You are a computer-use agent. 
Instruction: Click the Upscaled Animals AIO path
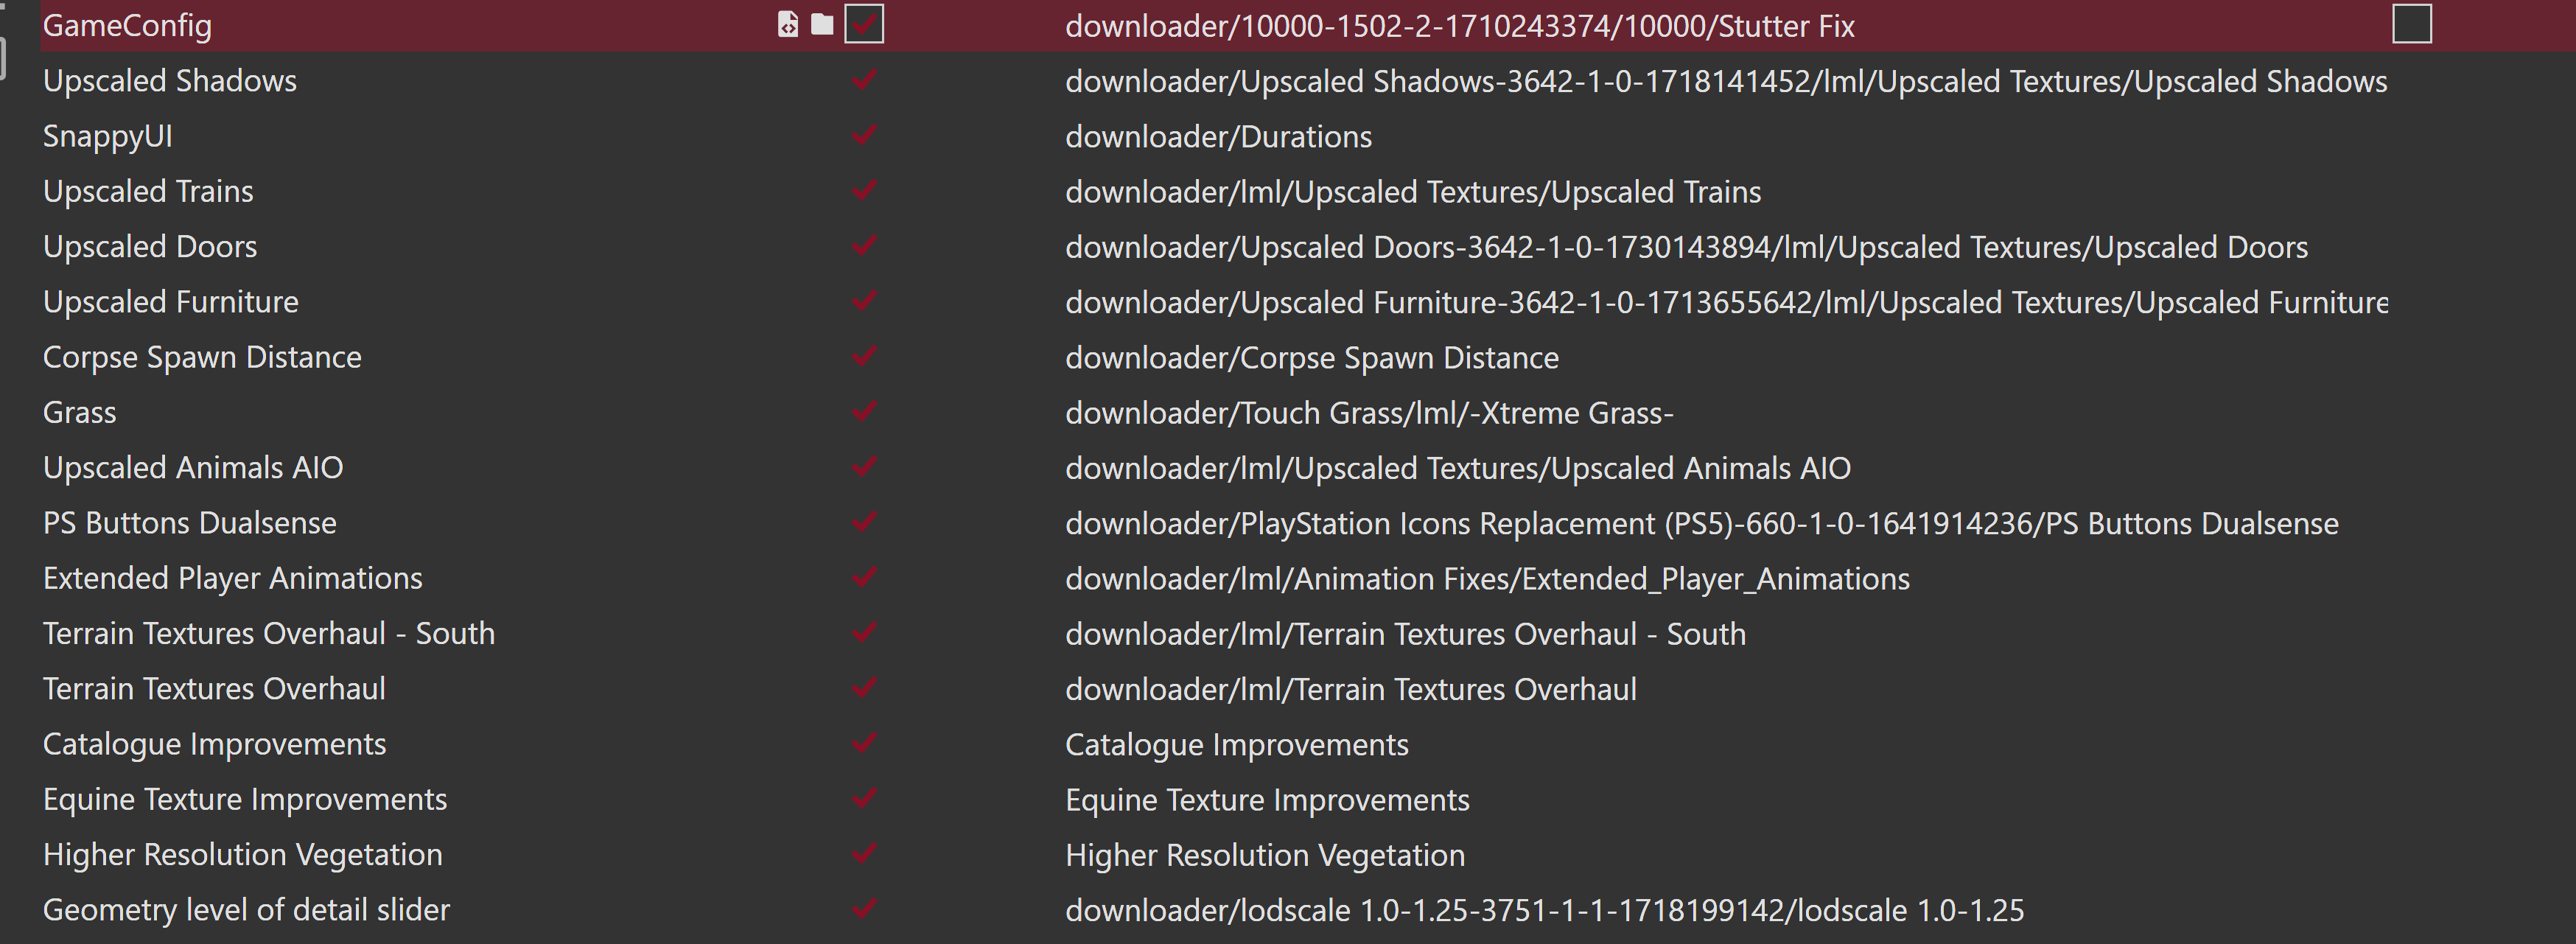point(1457,468)
